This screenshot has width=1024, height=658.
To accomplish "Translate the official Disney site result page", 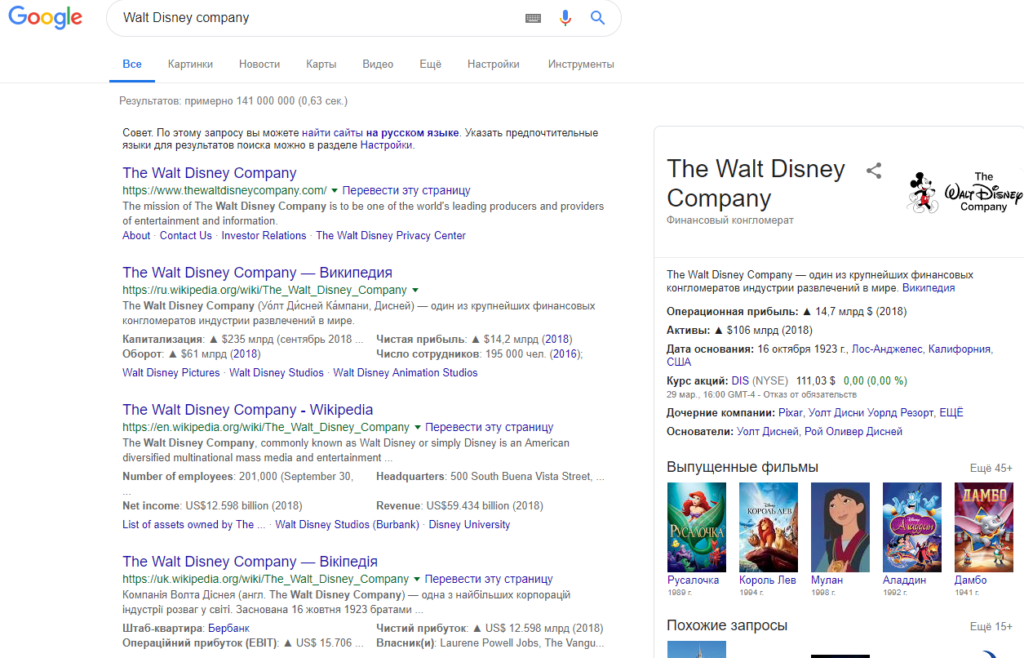I will coord(406,191).
